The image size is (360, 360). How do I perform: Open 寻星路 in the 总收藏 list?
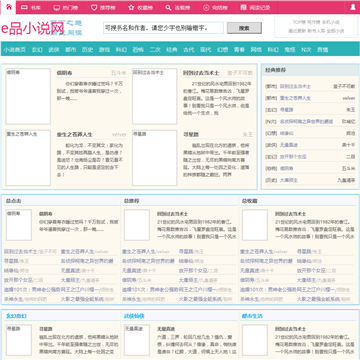tap(304, 251)
